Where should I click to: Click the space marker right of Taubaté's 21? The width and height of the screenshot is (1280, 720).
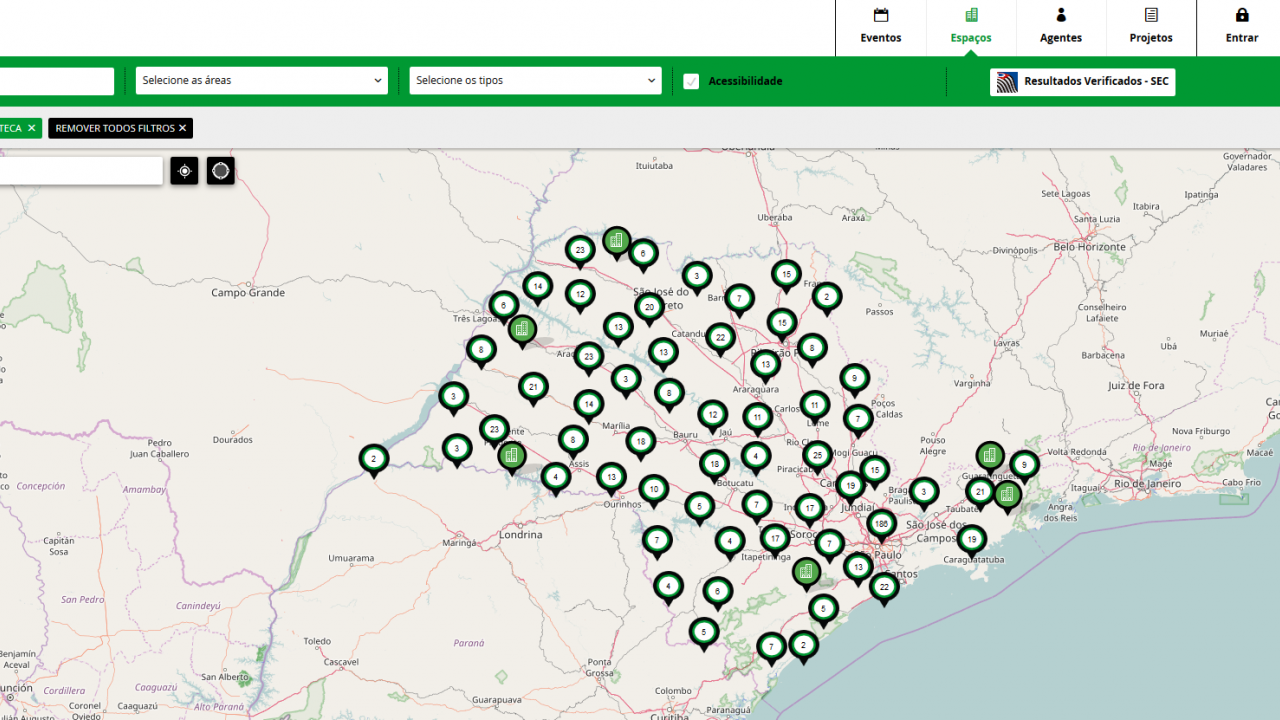[1007, 496]
